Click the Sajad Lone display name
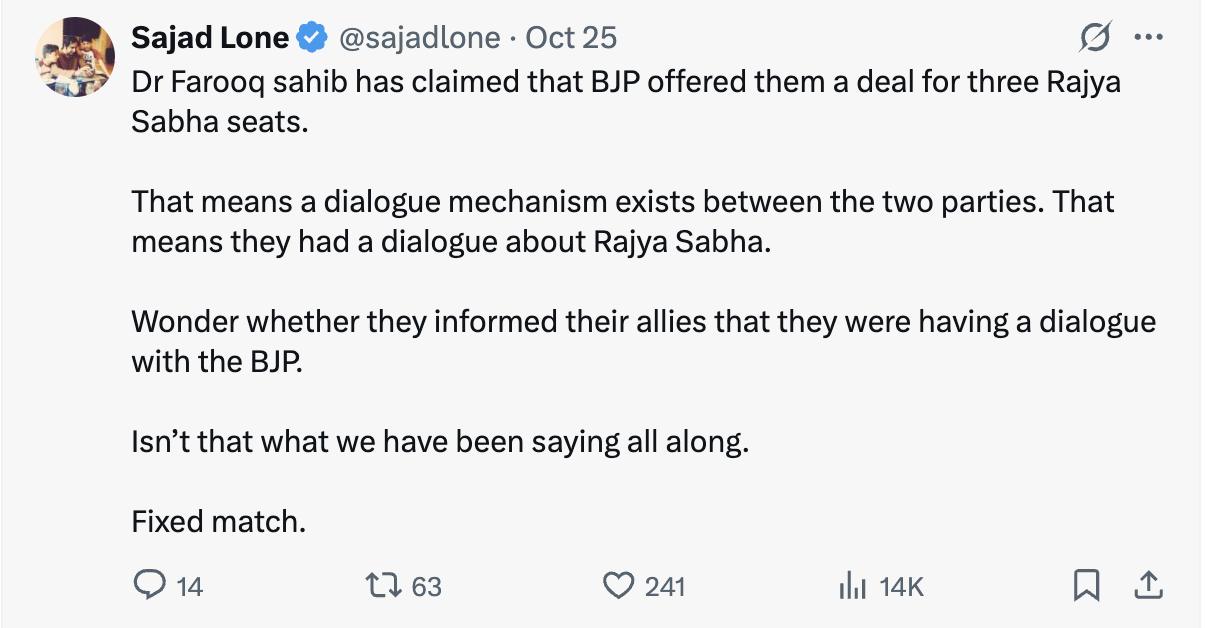 click(x=210, y=38)
